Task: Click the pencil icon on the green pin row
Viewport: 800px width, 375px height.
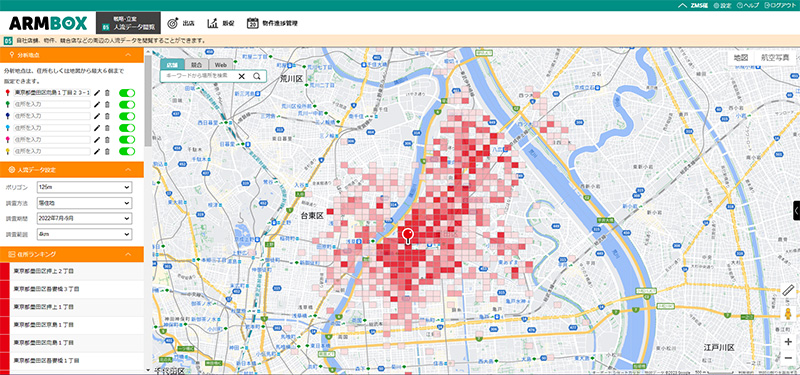Action: coord(96,105)
